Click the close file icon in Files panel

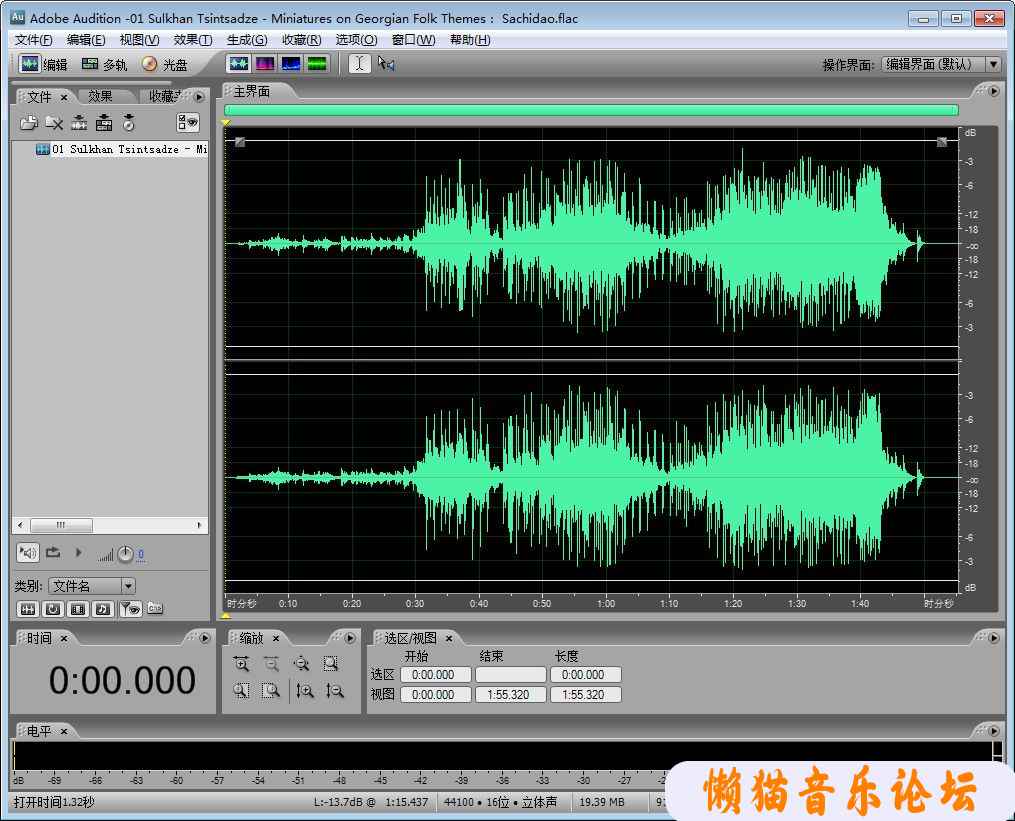point(54,122)
